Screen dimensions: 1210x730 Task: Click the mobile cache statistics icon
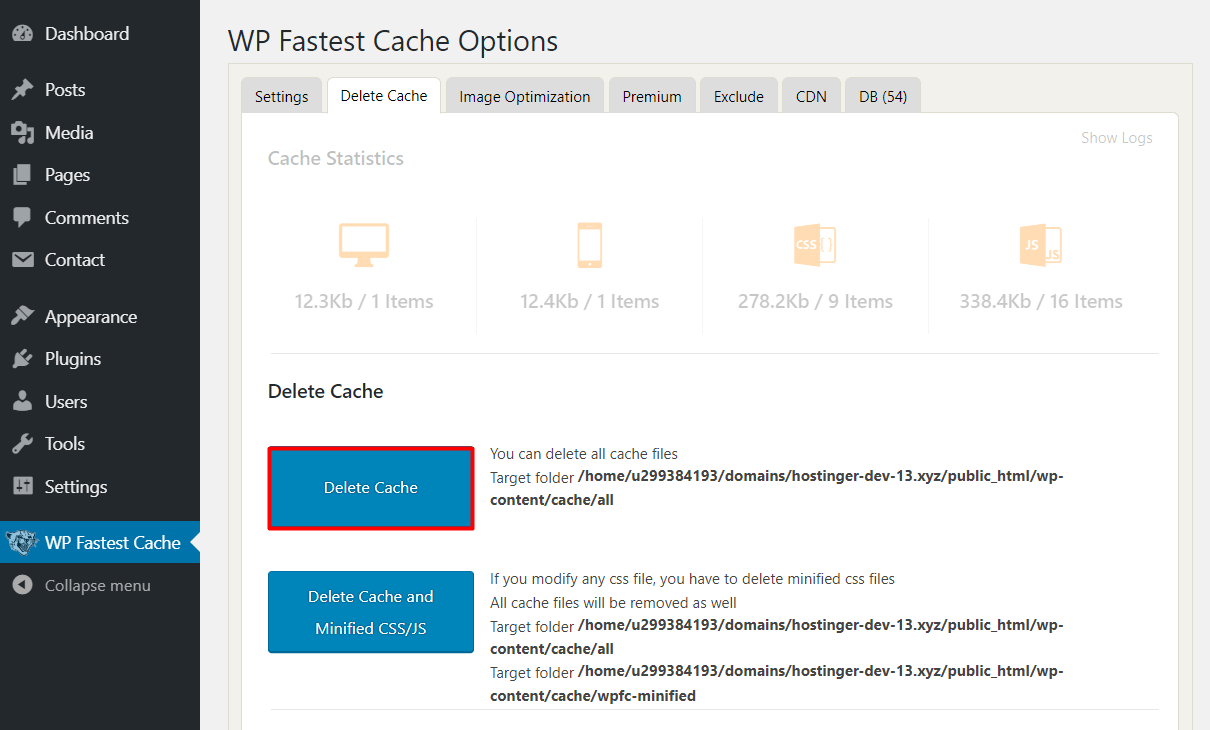click(x=589, y=243)
